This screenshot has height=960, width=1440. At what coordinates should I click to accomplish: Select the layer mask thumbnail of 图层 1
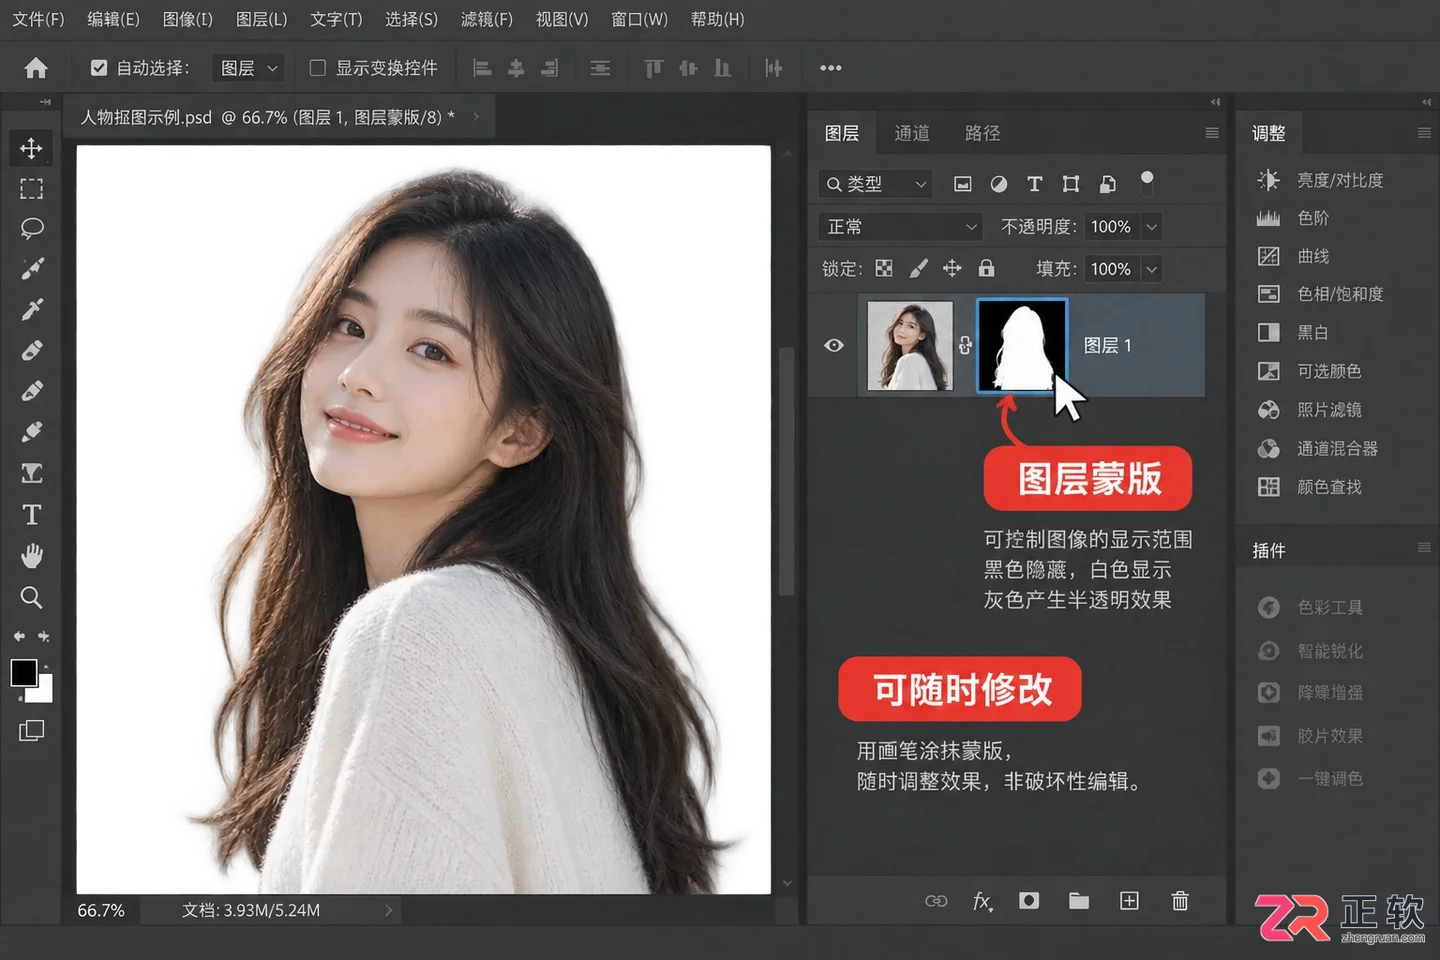click(1021, 345)
